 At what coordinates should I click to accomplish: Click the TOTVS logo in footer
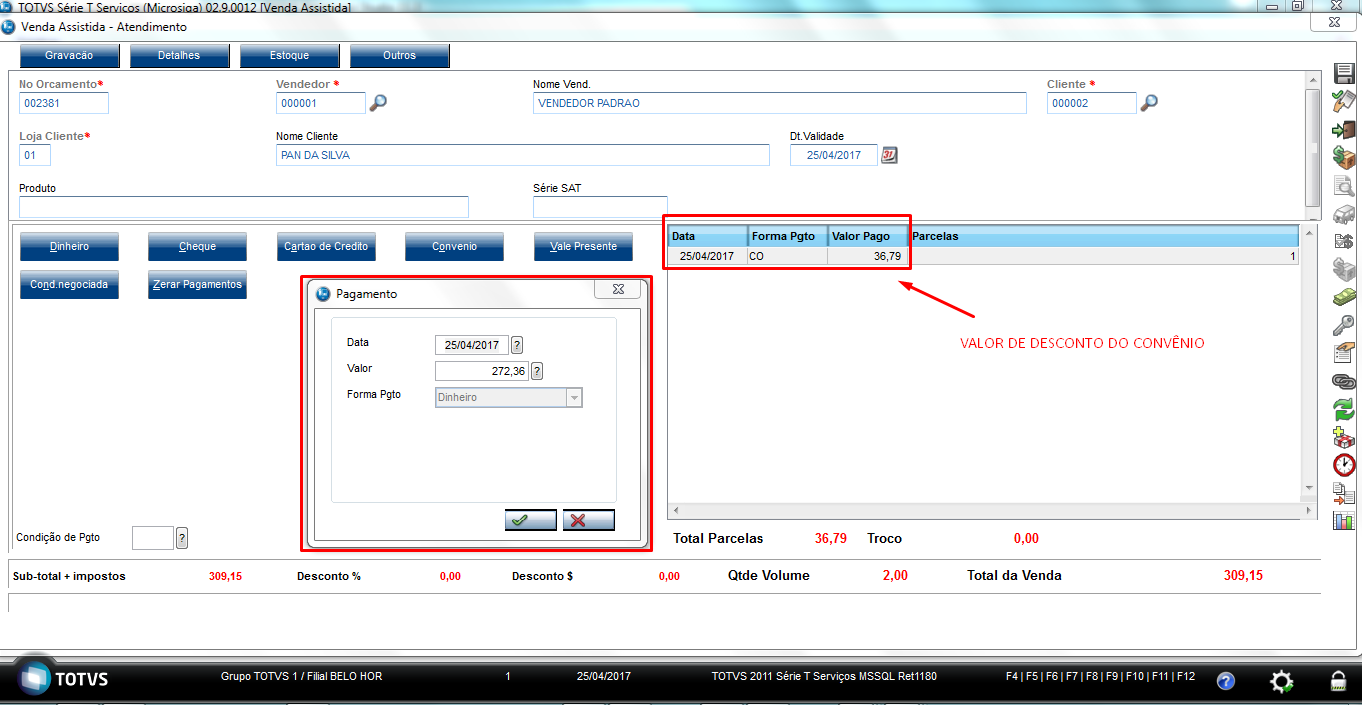65,680
